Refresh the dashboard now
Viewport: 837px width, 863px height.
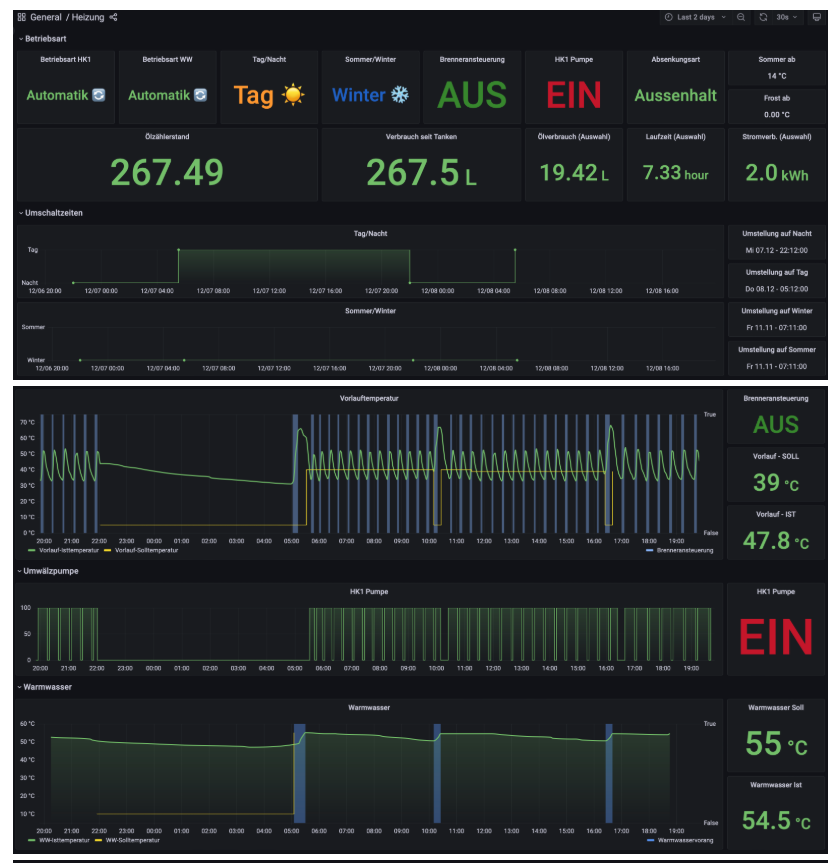[x=763, y=17]
